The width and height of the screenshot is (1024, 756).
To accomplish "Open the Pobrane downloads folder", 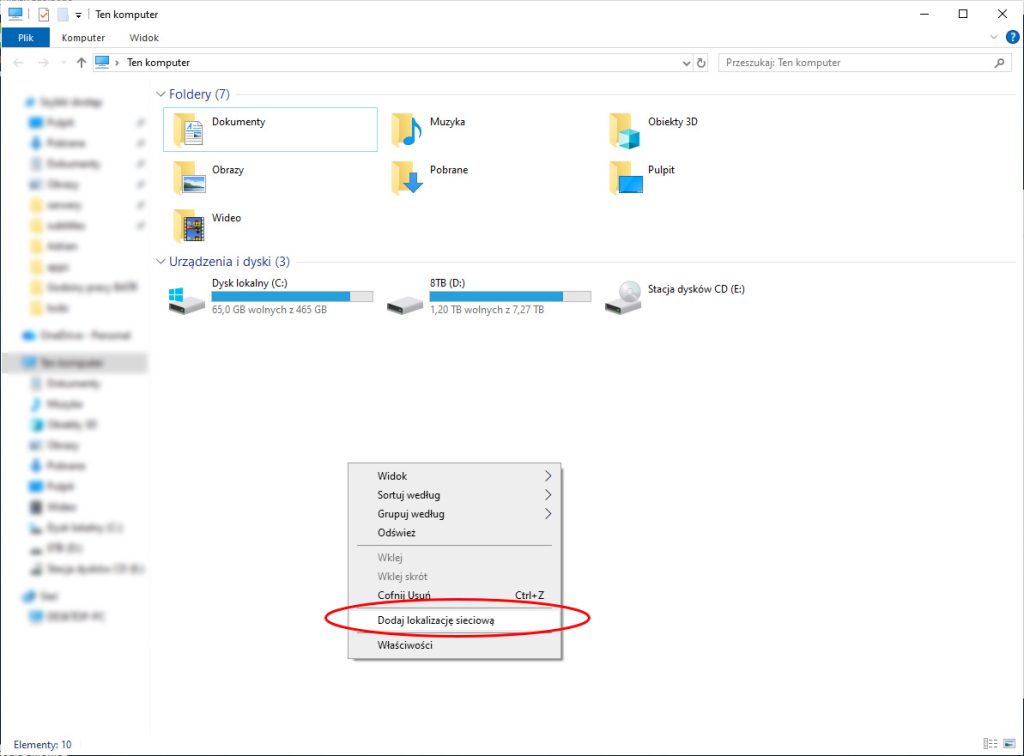I will pyautogui.click(x=407, y=177).
